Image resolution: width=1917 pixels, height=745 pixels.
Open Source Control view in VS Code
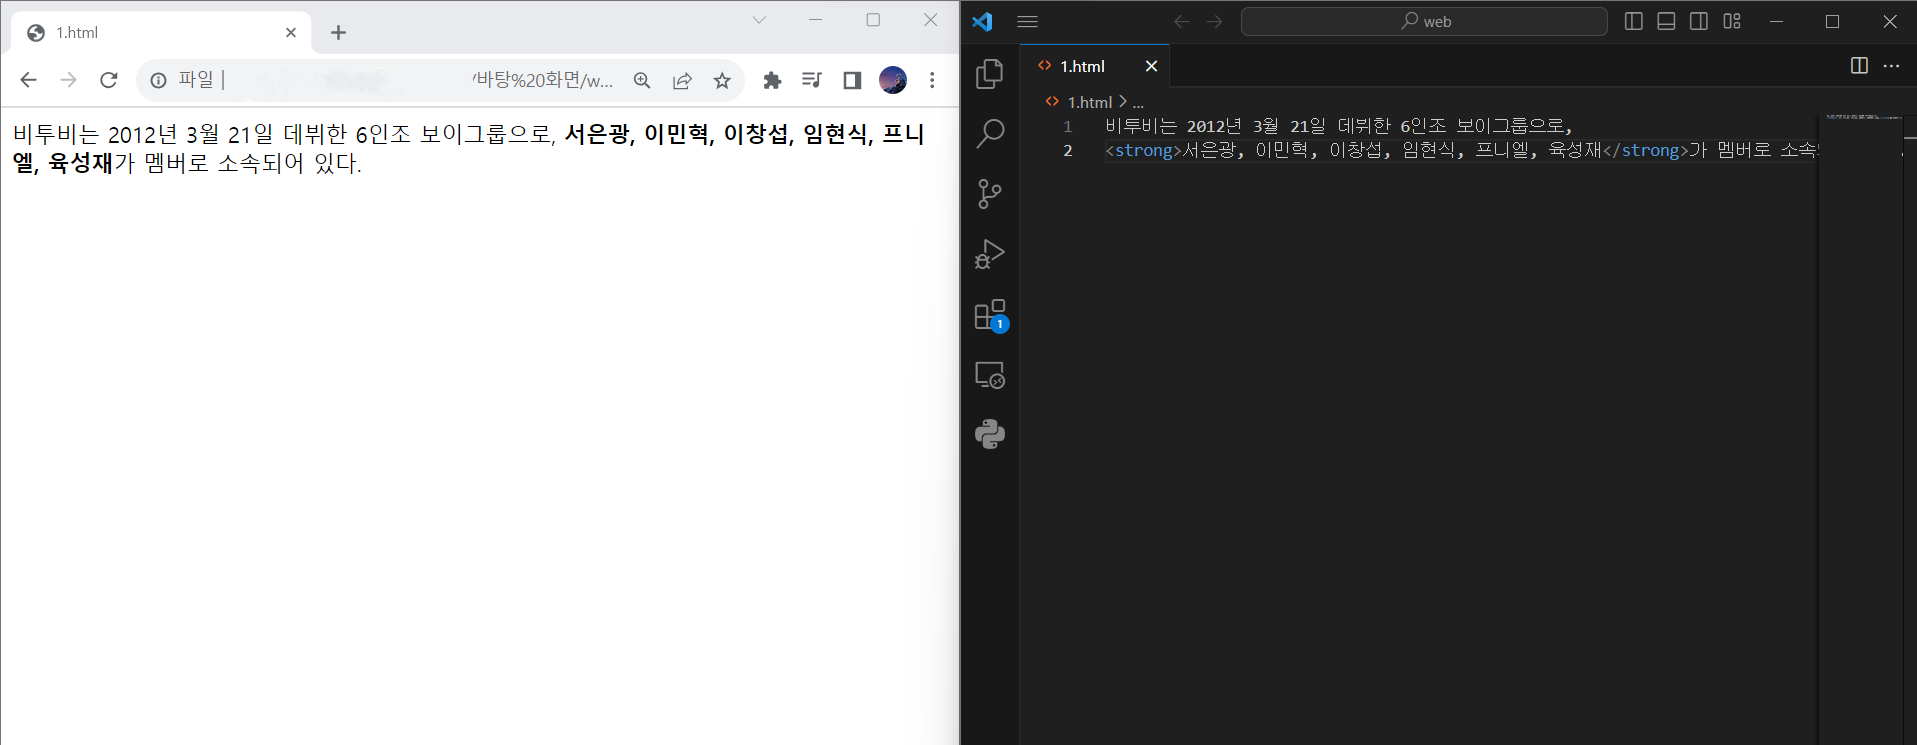[x=989, y=194]
